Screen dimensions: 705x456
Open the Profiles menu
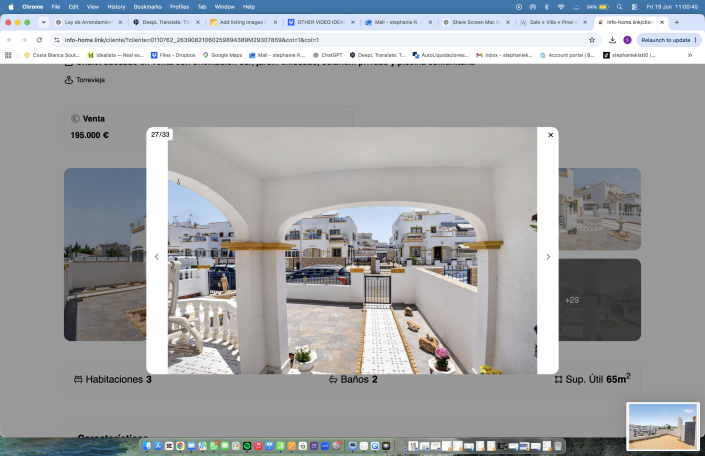[x=179, y=7]
